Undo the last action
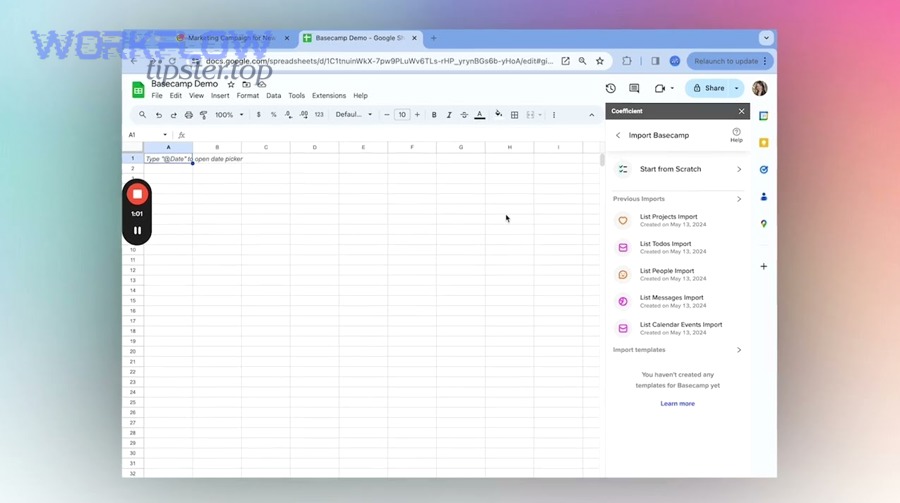This screenshot has width=900, height=503. point(158,115)
